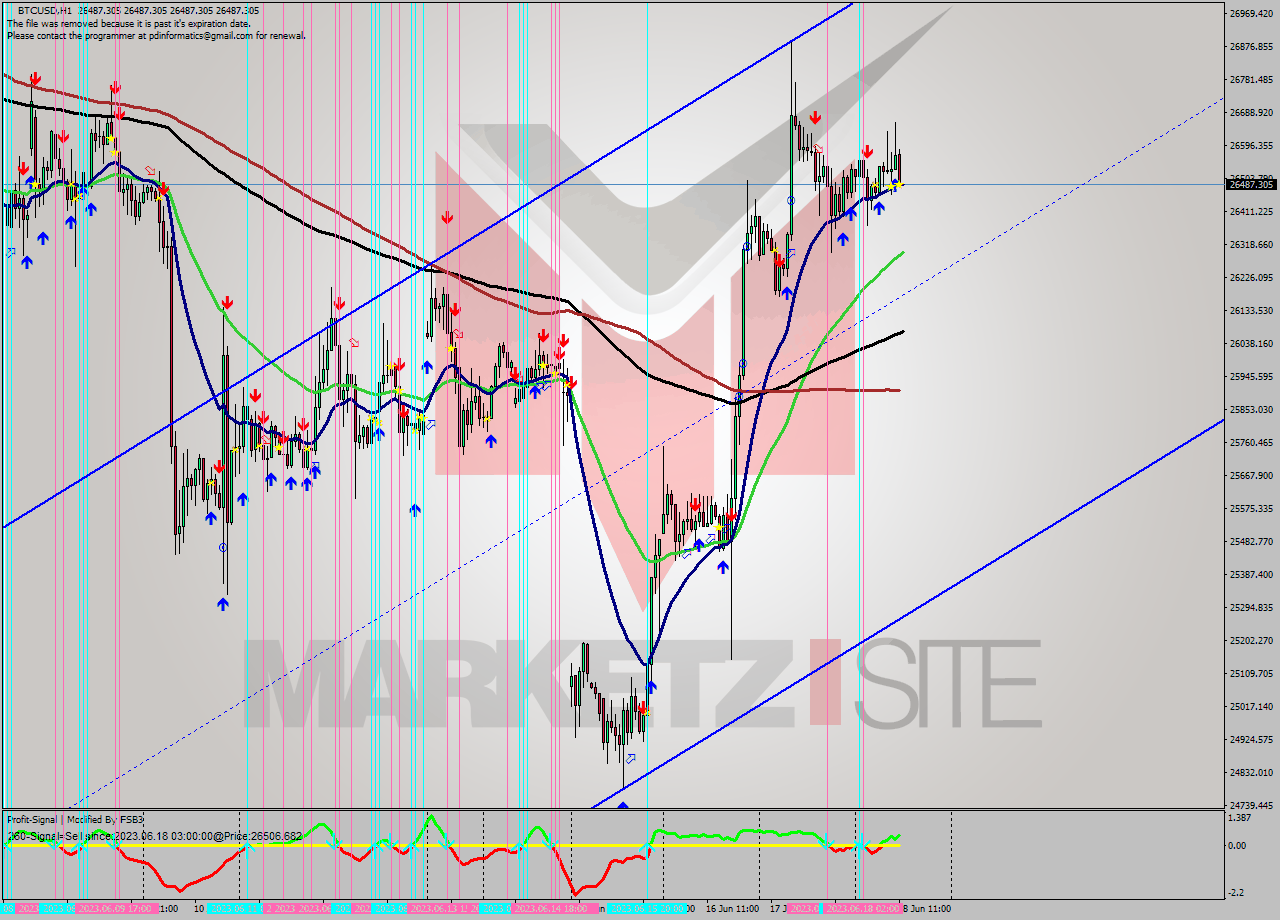Click the 26876.855 price axis label

[1251, 47]
